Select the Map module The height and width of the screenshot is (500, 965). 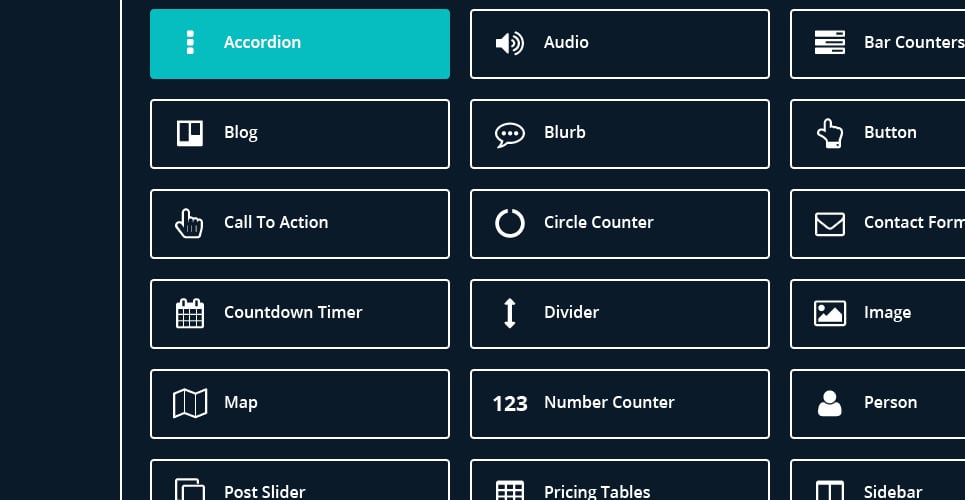coord(300,404)
